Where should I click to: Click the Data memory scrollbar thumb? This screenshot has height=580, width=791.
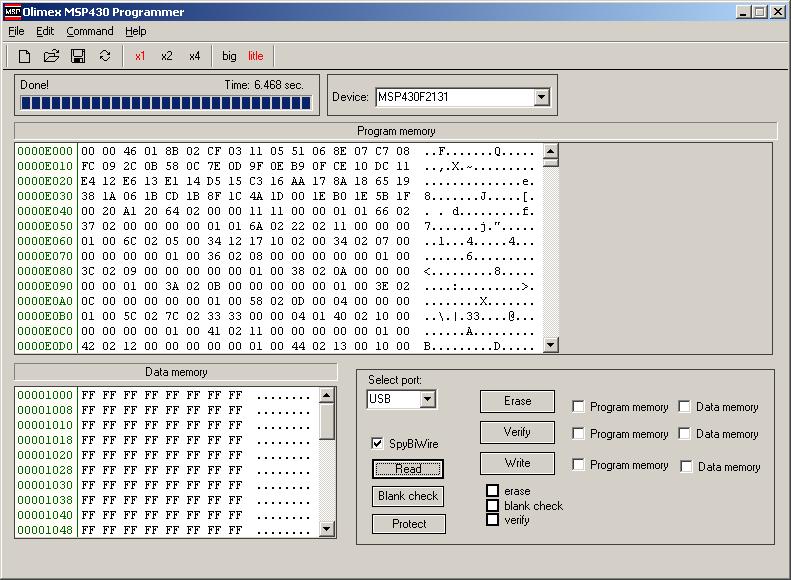tap(327, 421)
